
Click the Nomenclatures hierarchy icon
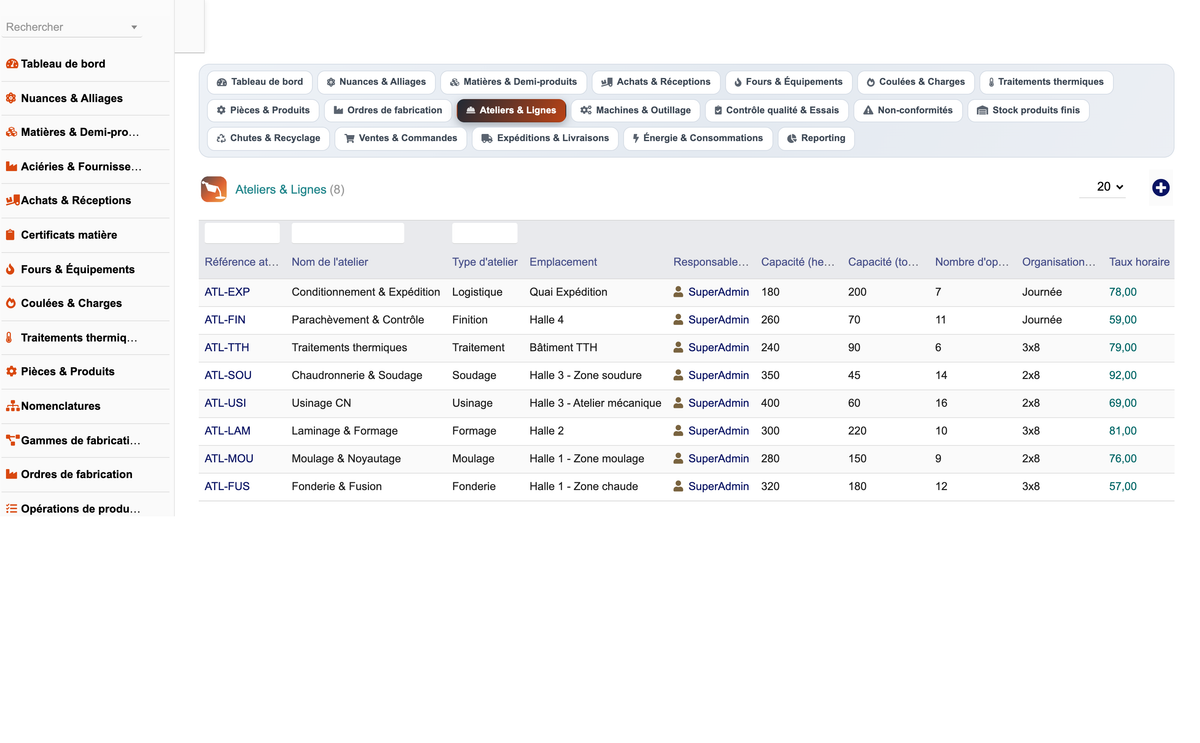click(13, 406)
